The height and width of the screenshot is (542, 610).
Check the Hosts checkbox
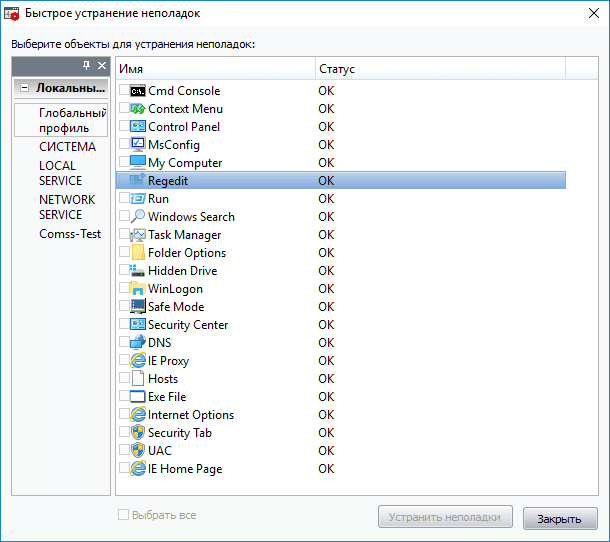(124, 379)
